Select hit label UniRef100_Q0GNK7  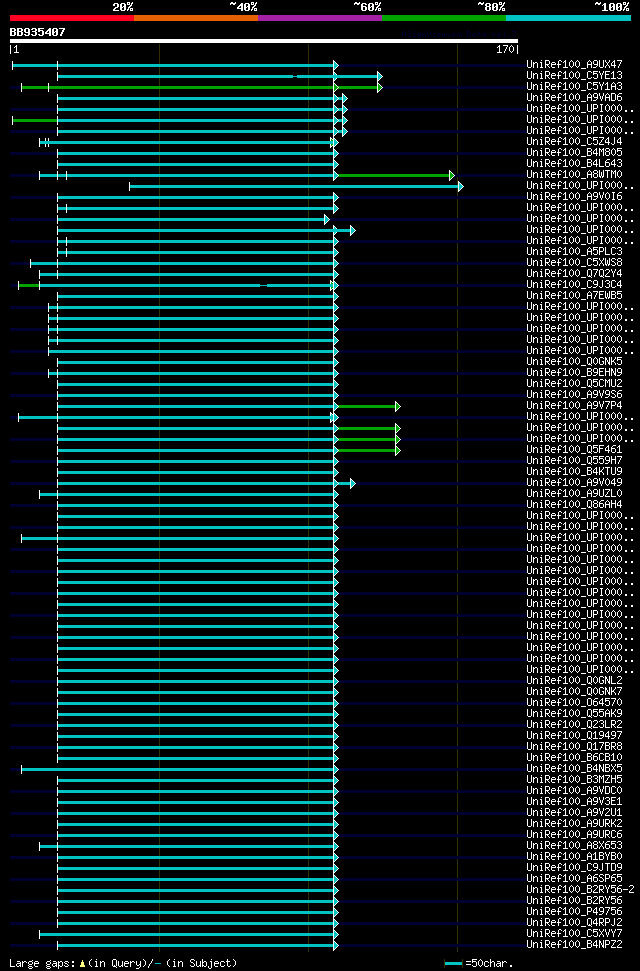(x=574, y=691)
